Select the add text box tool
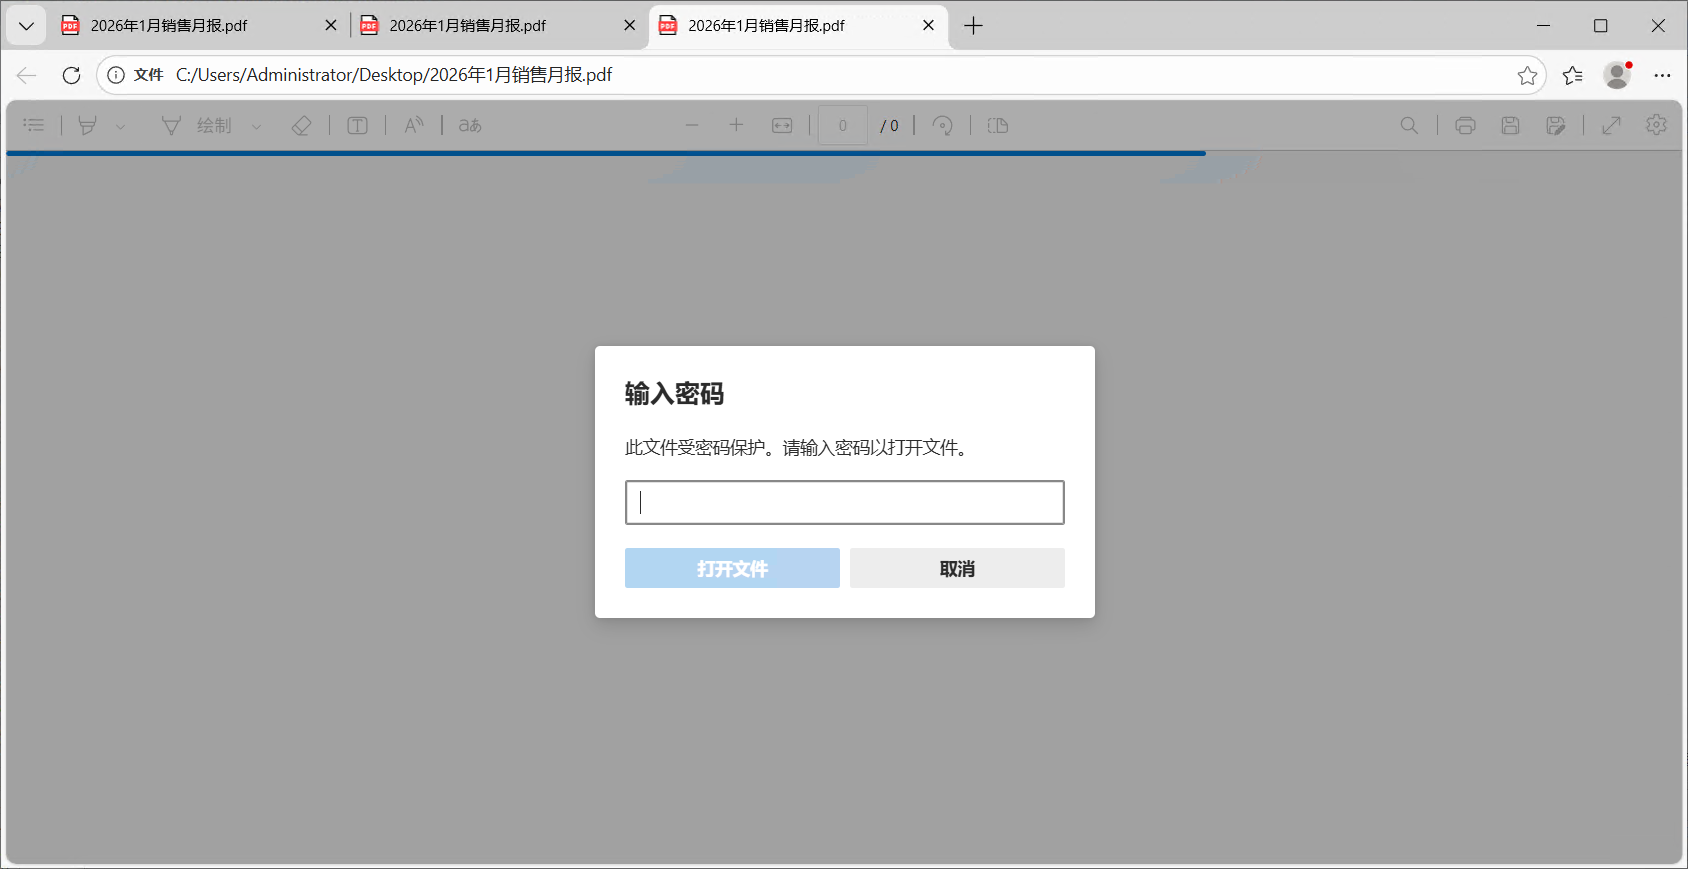 pos(357,125)
